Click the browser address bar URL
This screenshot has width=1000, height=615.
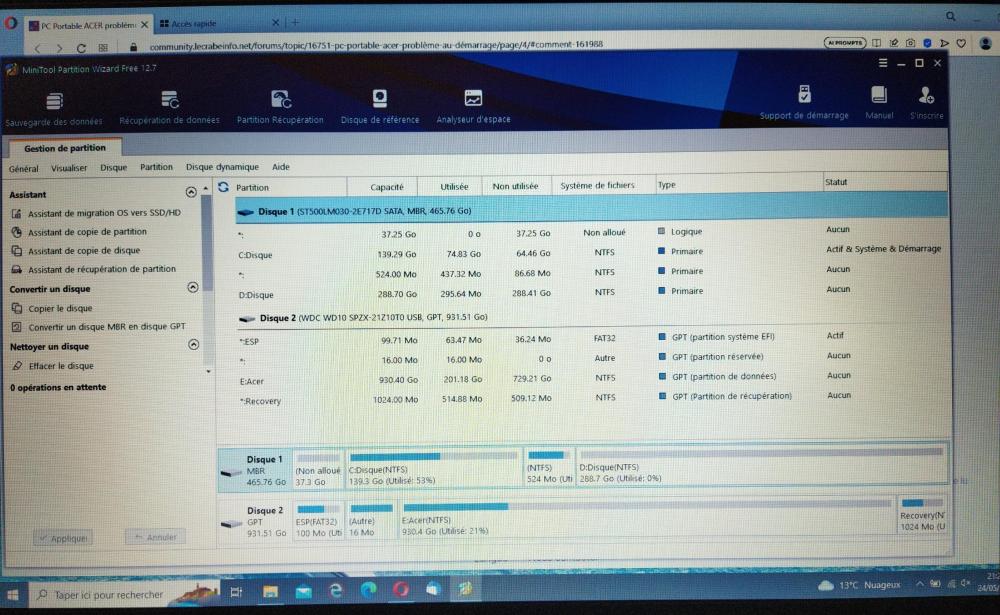coord(376,45)
